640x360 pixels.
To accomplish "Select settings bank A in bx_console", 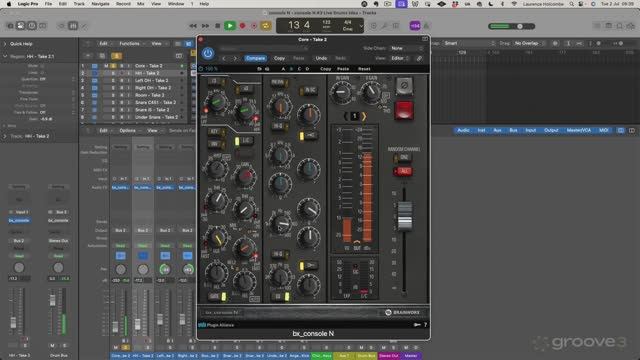I will point(283,69).
